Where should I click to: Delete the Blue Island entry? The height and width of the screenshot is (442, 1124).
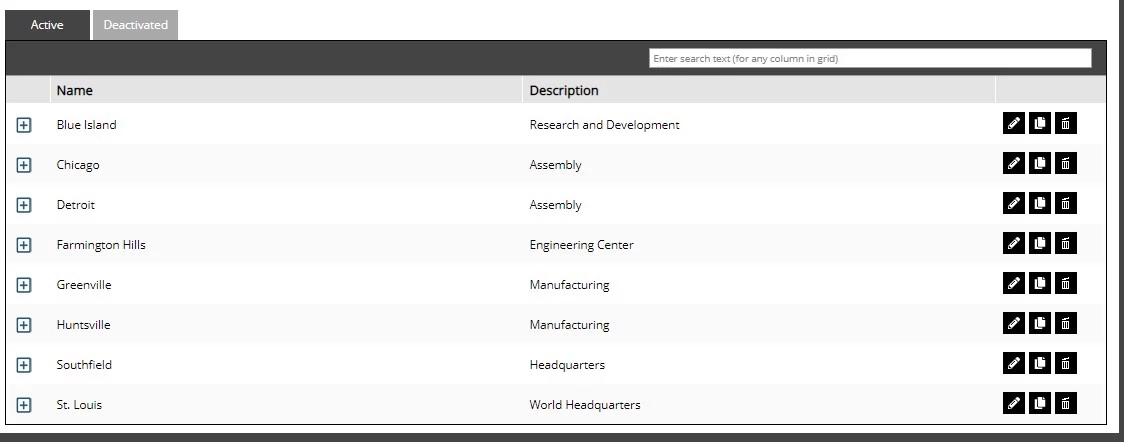click(1066, 123)
